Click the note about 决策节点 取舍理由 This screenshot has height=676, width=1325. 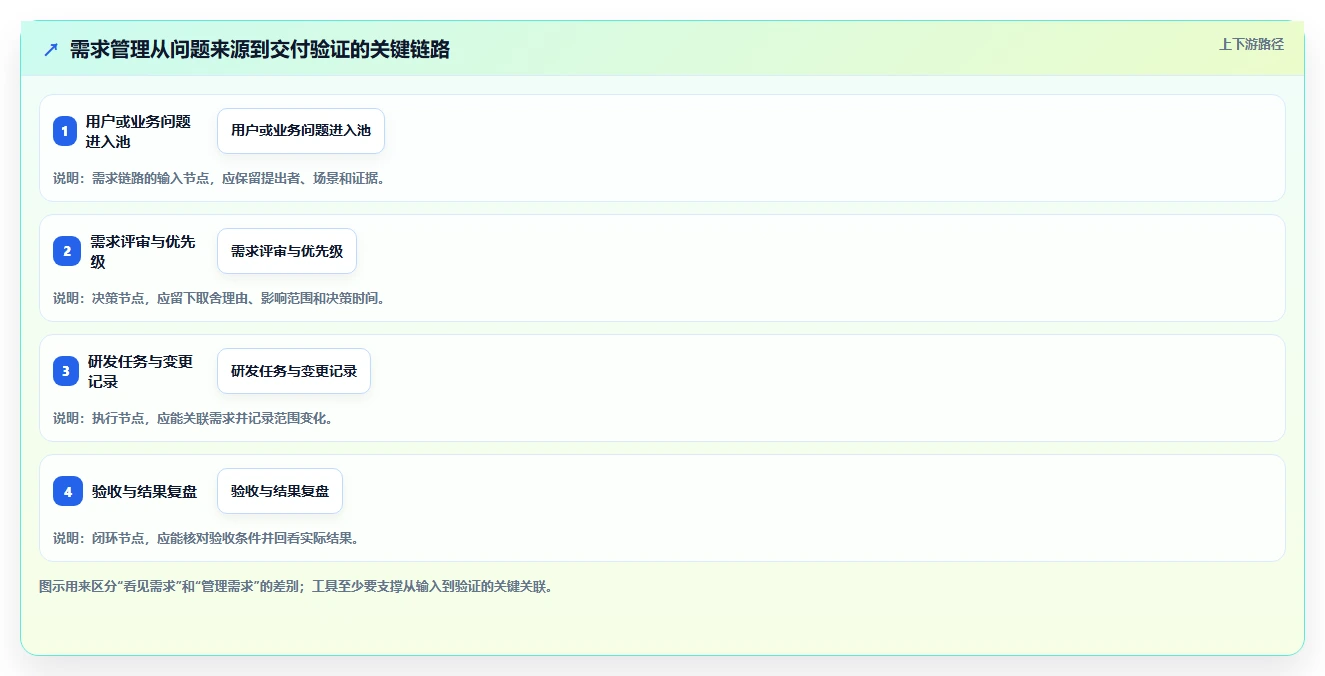pyautogui.click(x=219, y=298)
